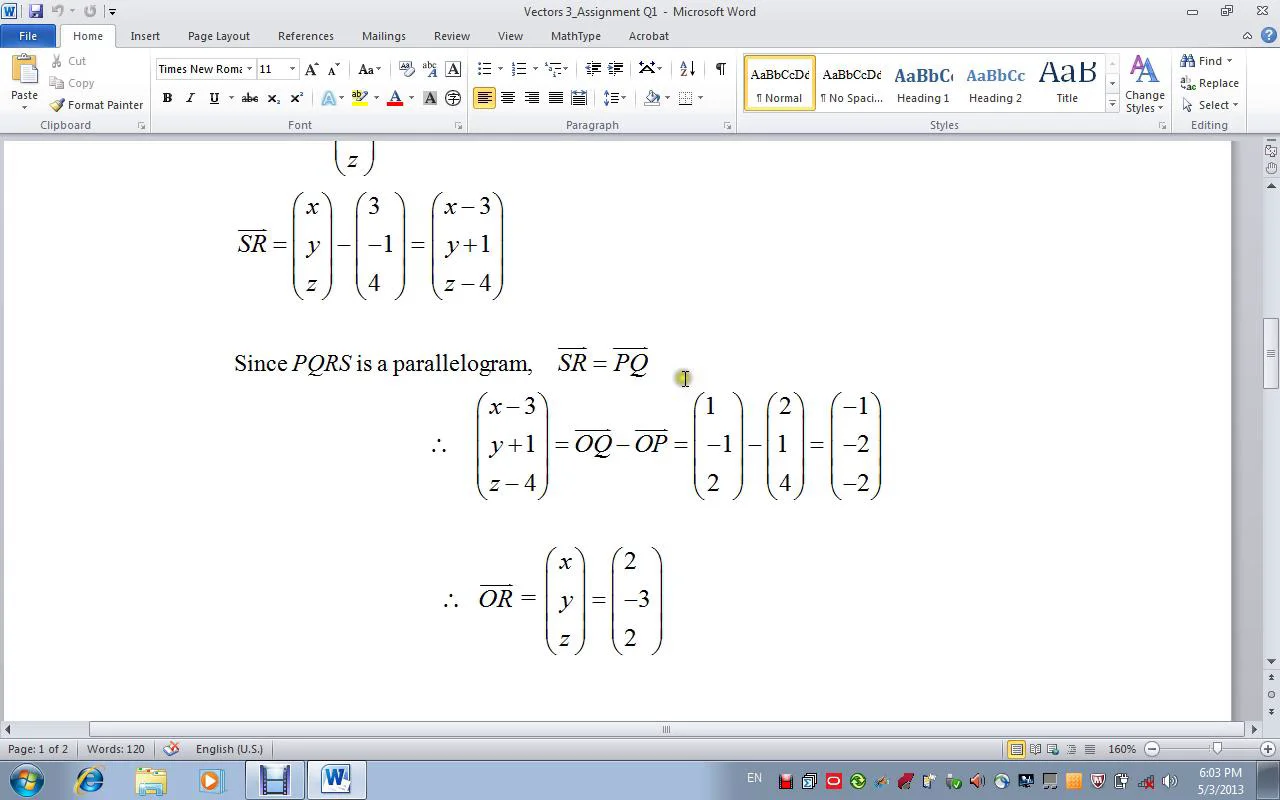This screenshot has height=800, width=1280.
Task: Apply subscript formatting
Action: click(x=273, y=98)
